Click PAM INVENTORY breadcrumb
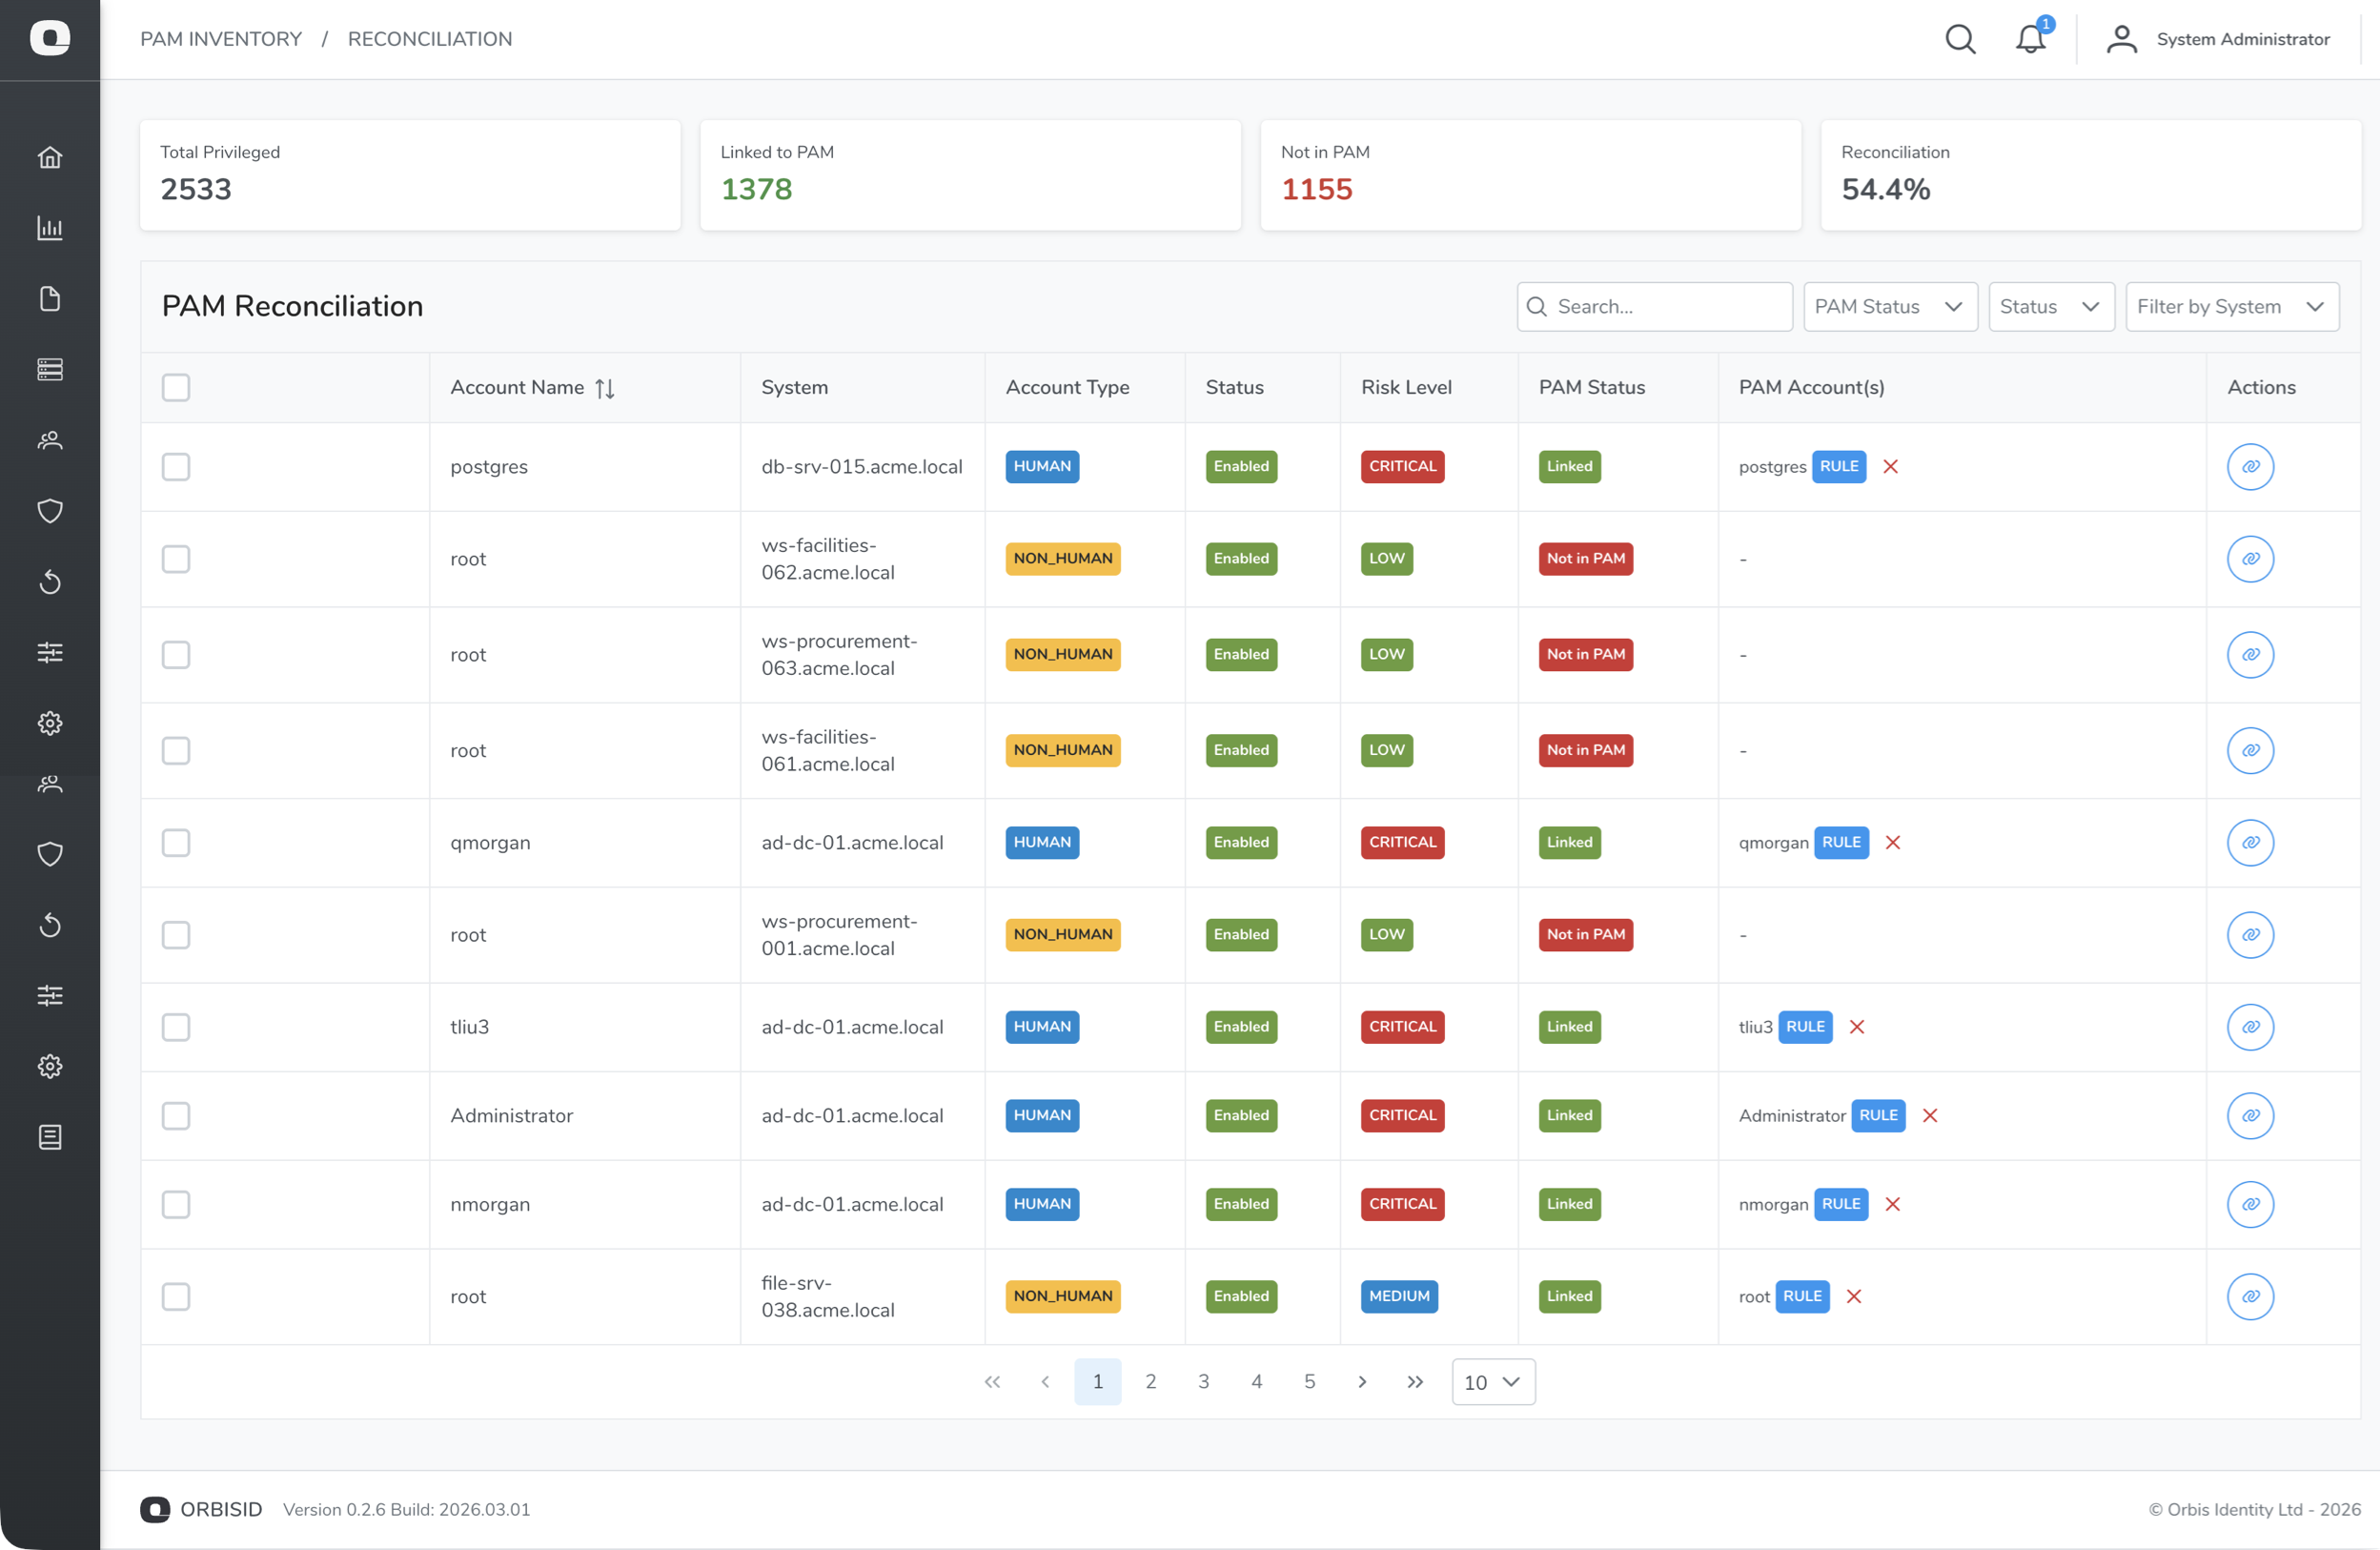2380x1550 pixels. pyautogui.click(x=221, y=39)
